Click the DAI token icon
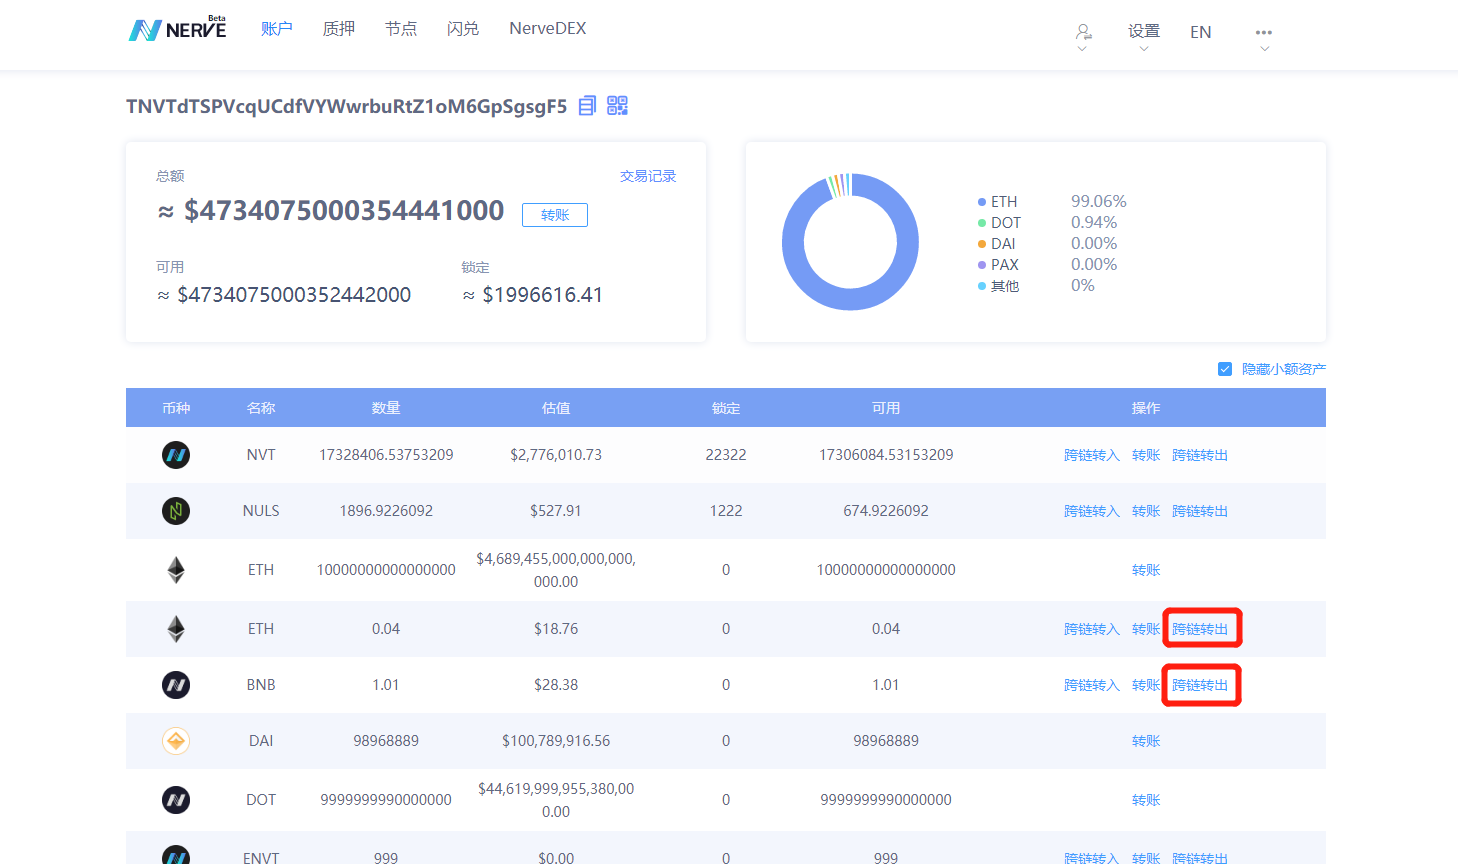 tap(176, 741)
